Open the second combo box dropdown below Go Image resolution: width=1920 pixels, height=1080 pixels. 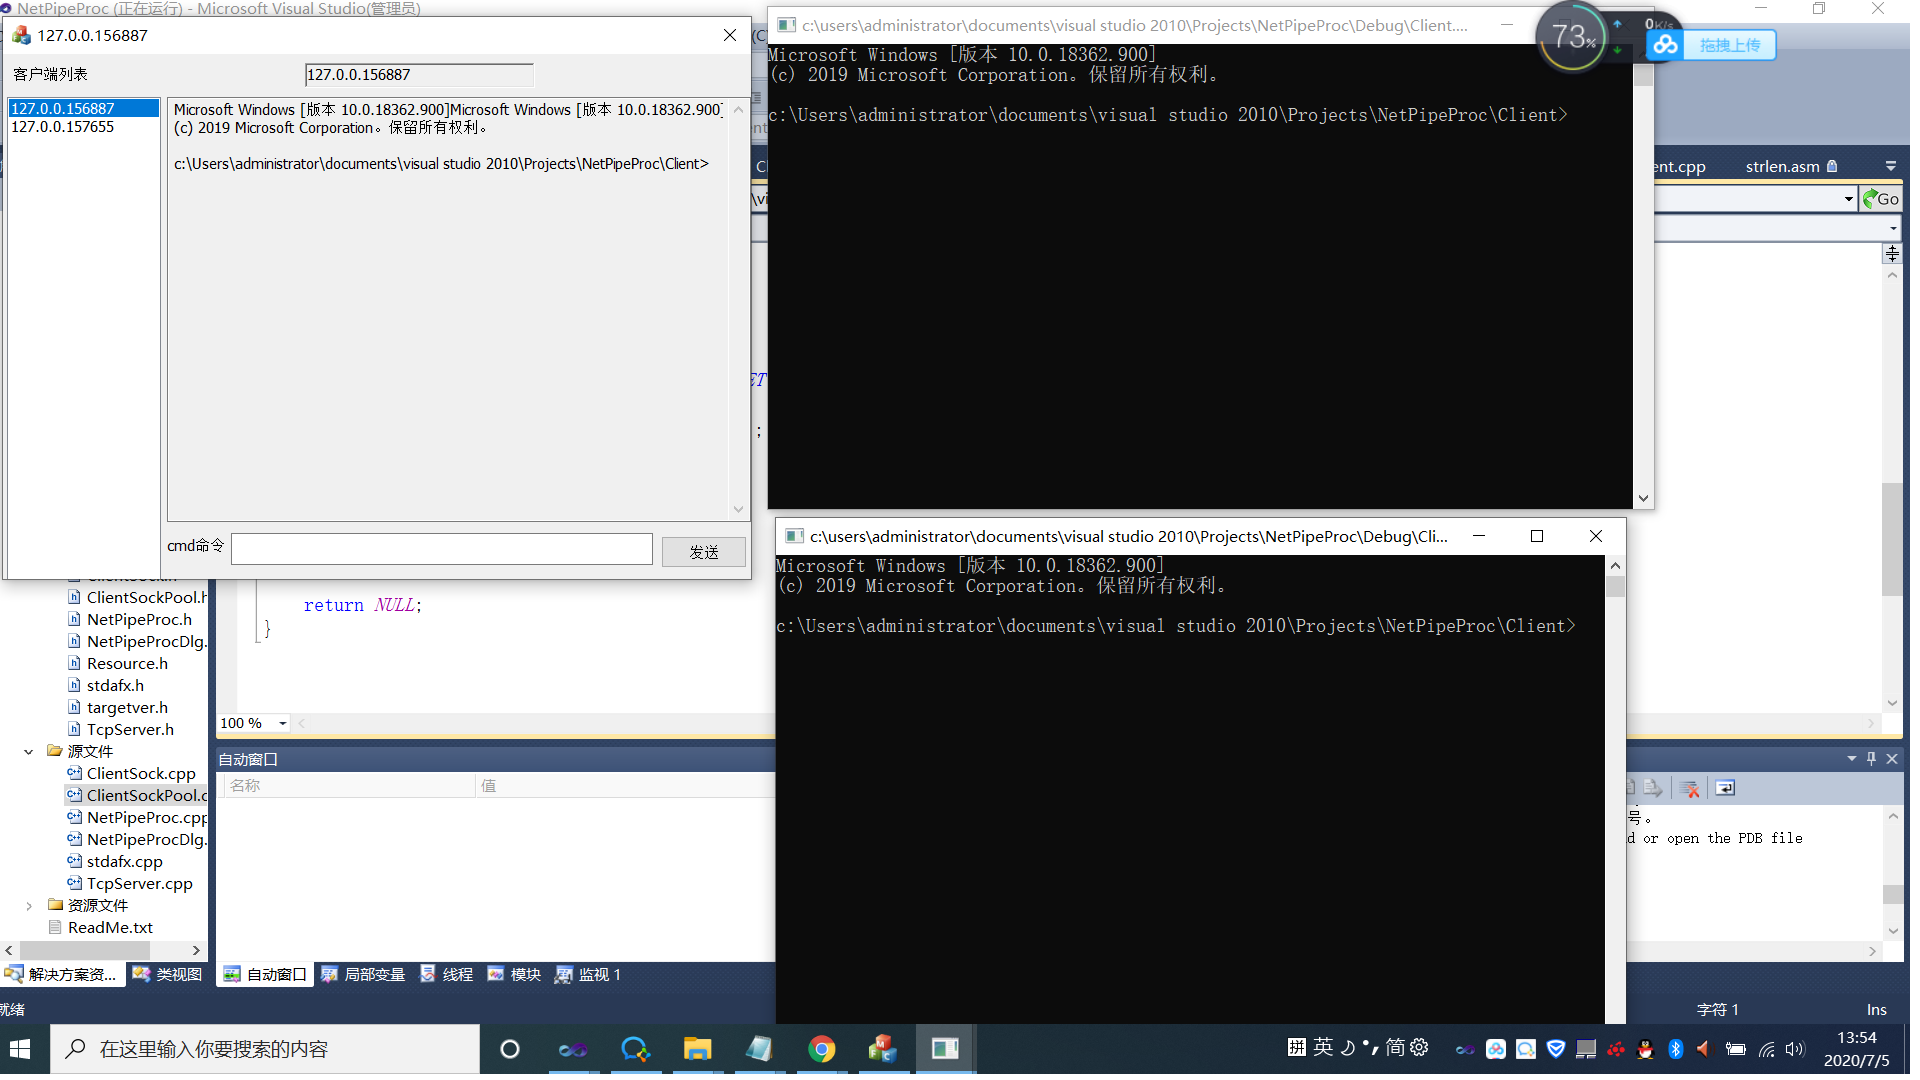click(x=1893, y=229)
